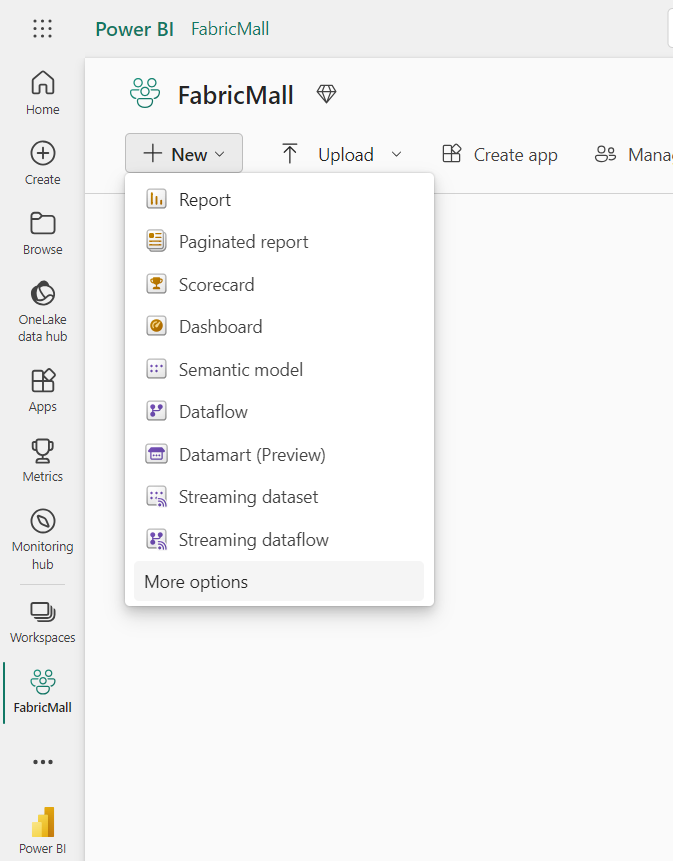
Task: Click Power BI header link
Action: 134,29
